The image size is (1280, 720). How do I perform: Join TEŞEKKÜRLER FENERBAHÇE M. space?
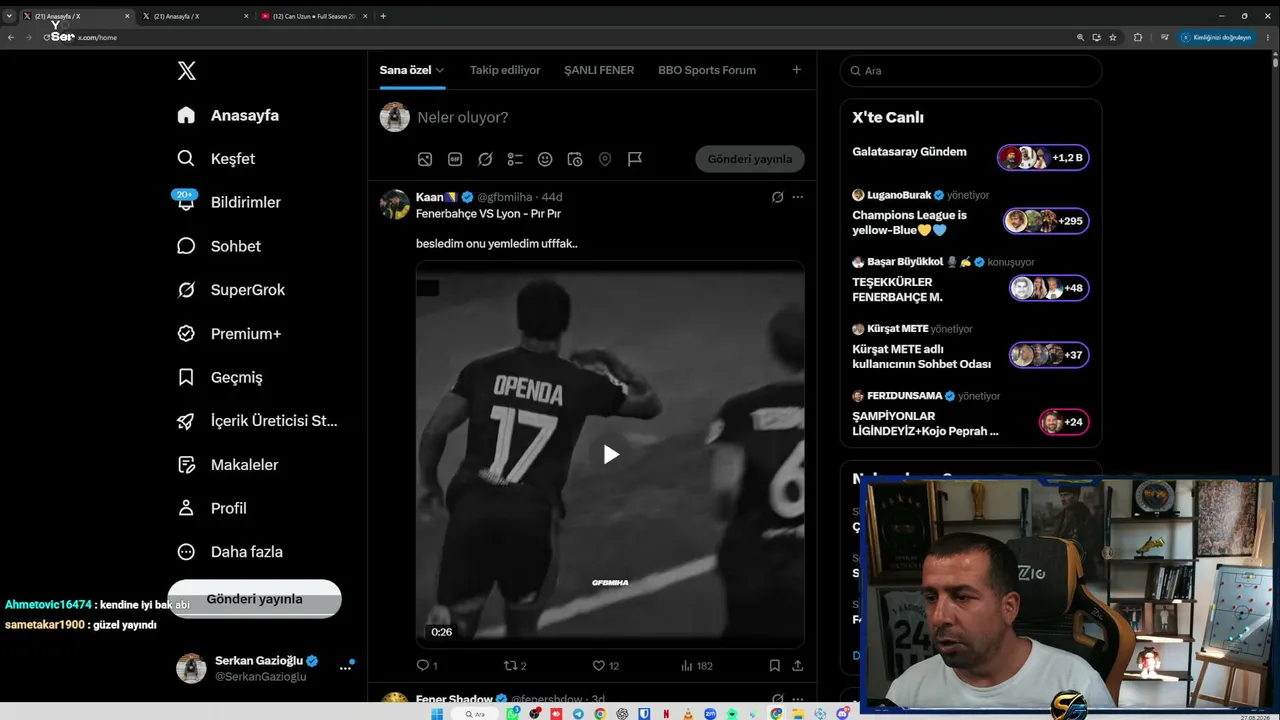click(1049, 288)
